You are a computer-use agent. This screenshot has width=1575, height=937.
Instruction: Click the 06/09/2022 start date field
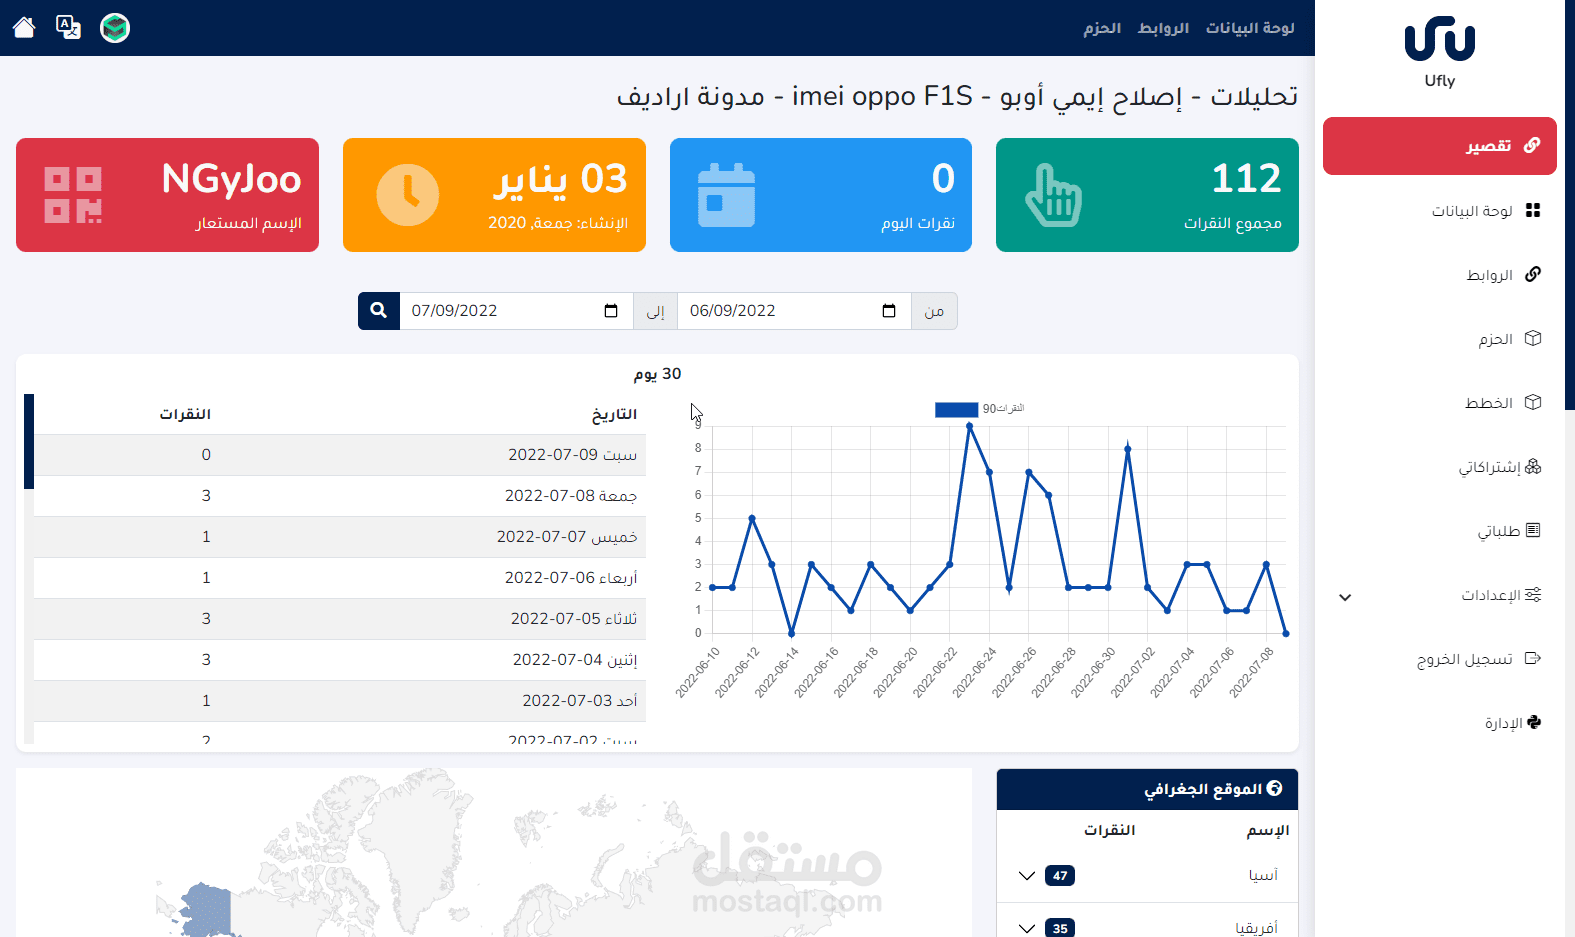tap(794, 311)
